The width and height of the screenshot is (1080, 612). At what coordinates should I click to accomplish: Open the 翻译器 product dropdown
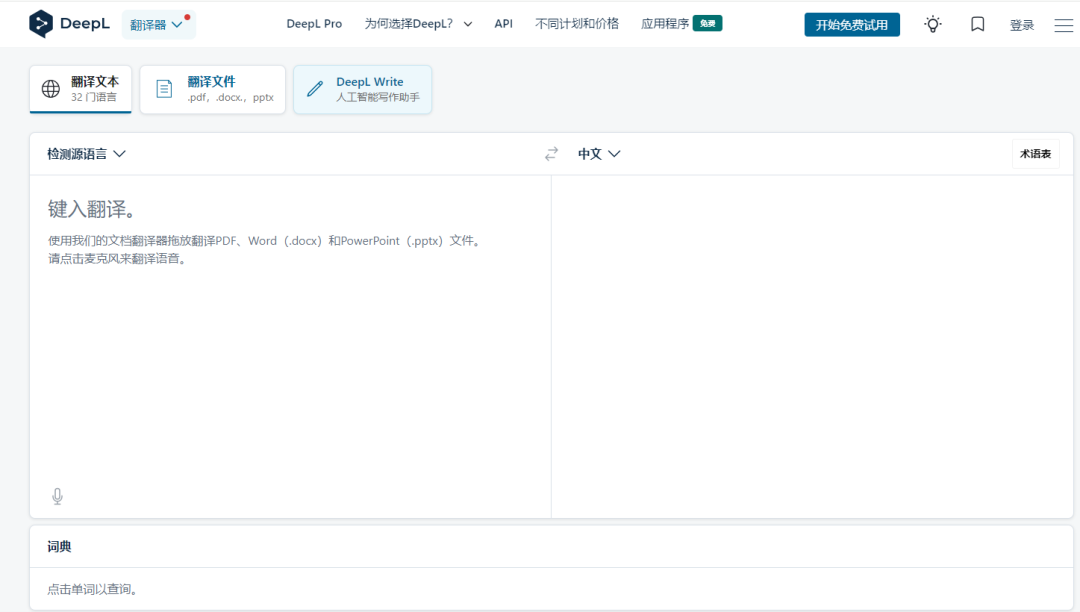pyautogui.click(x=158, y=25)
